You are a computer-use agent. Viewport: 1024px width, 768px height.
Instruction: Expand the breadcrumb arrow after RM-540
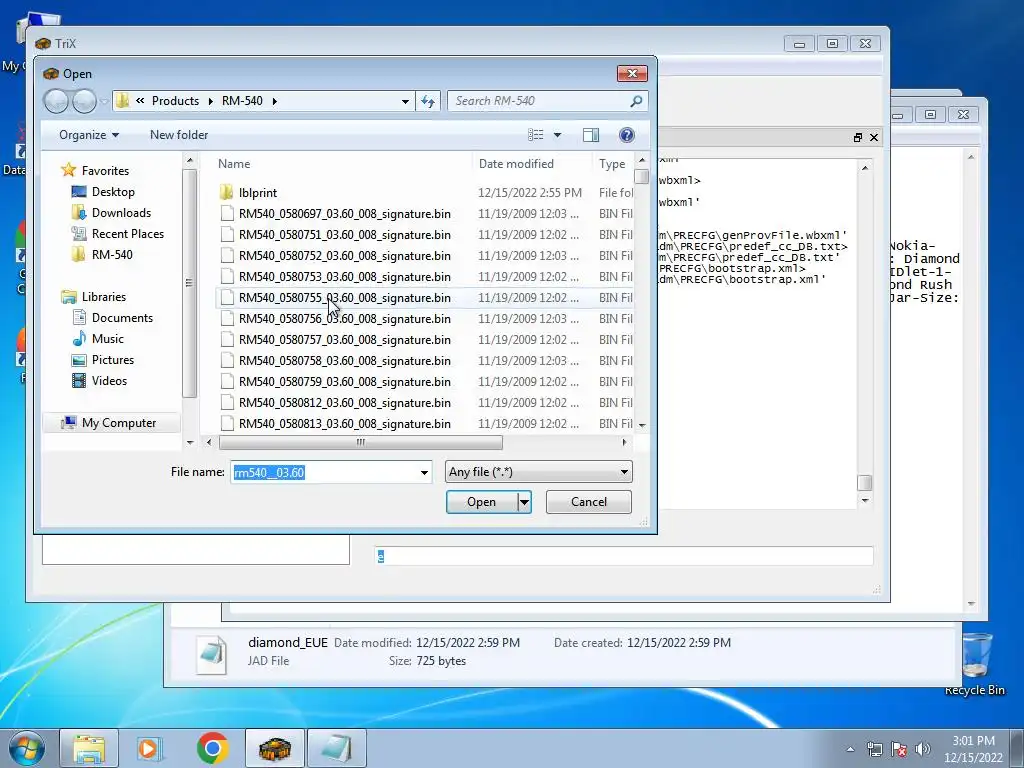pyautogui.click(x=274, y=101)
